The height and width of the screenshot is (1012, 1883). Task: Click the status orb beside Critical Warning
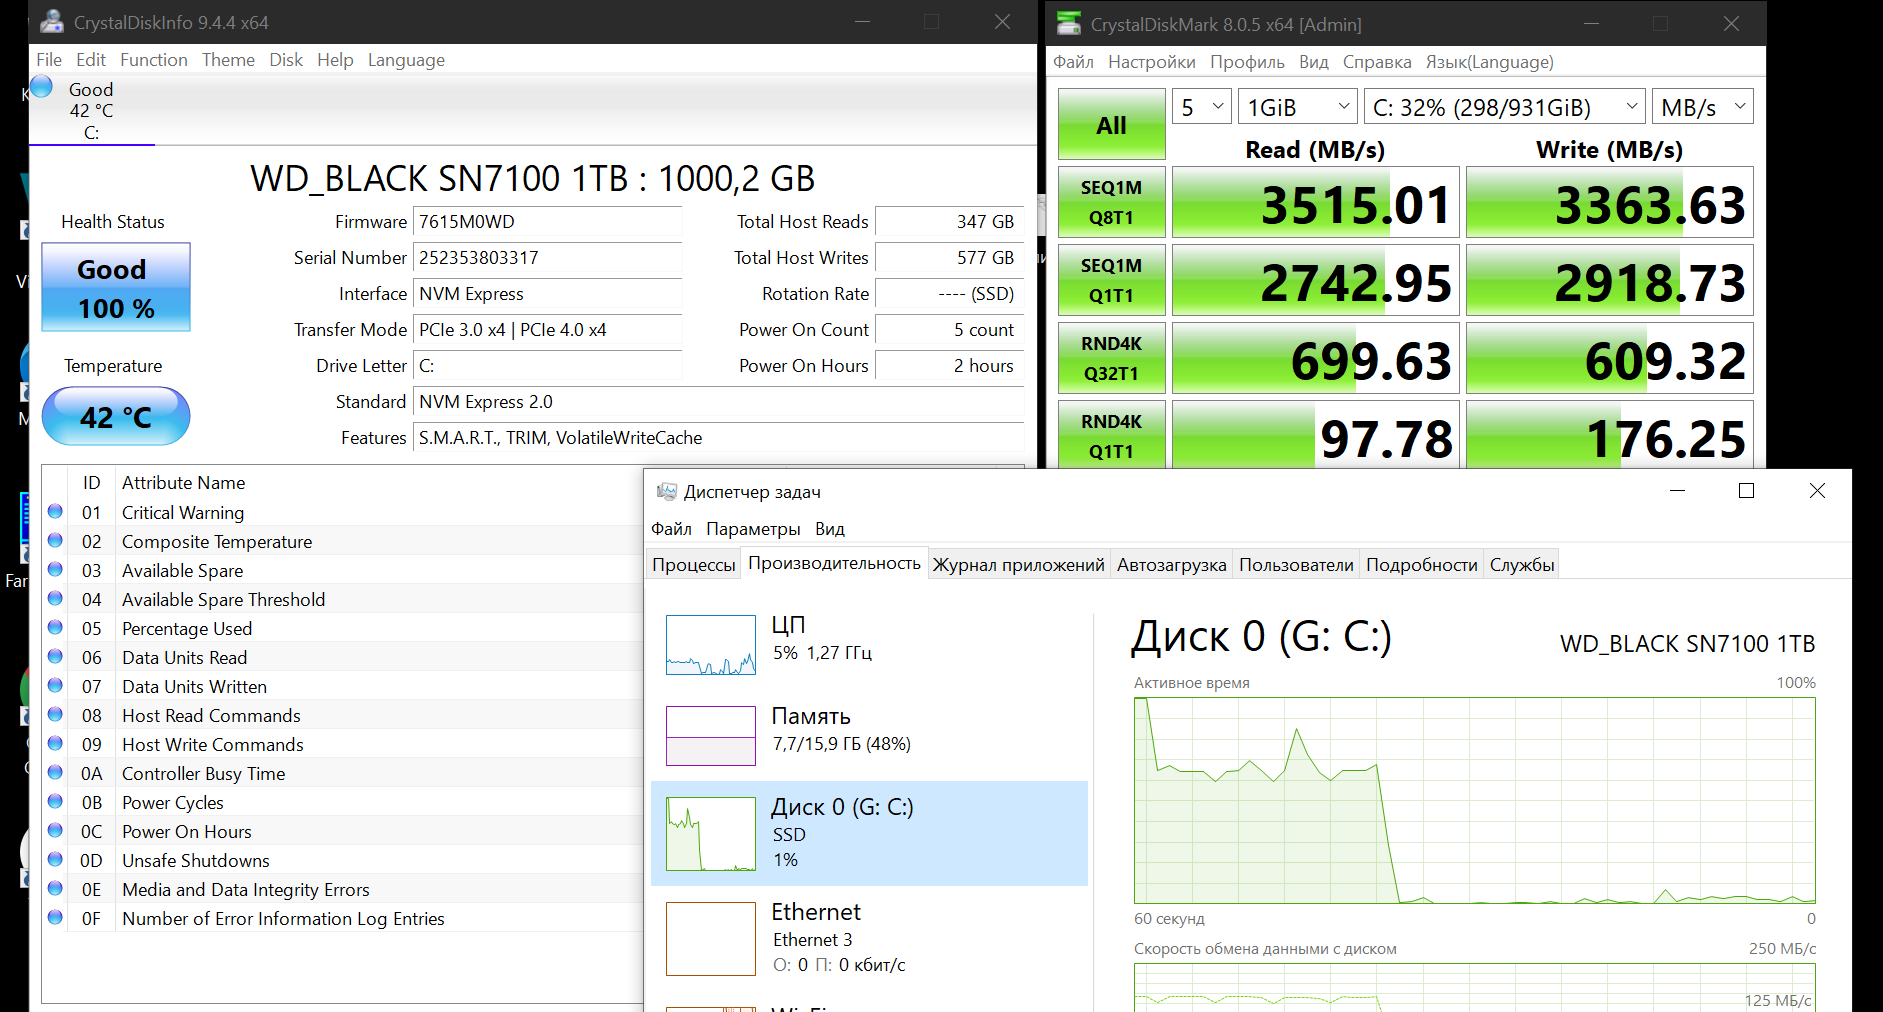point(55,512)
